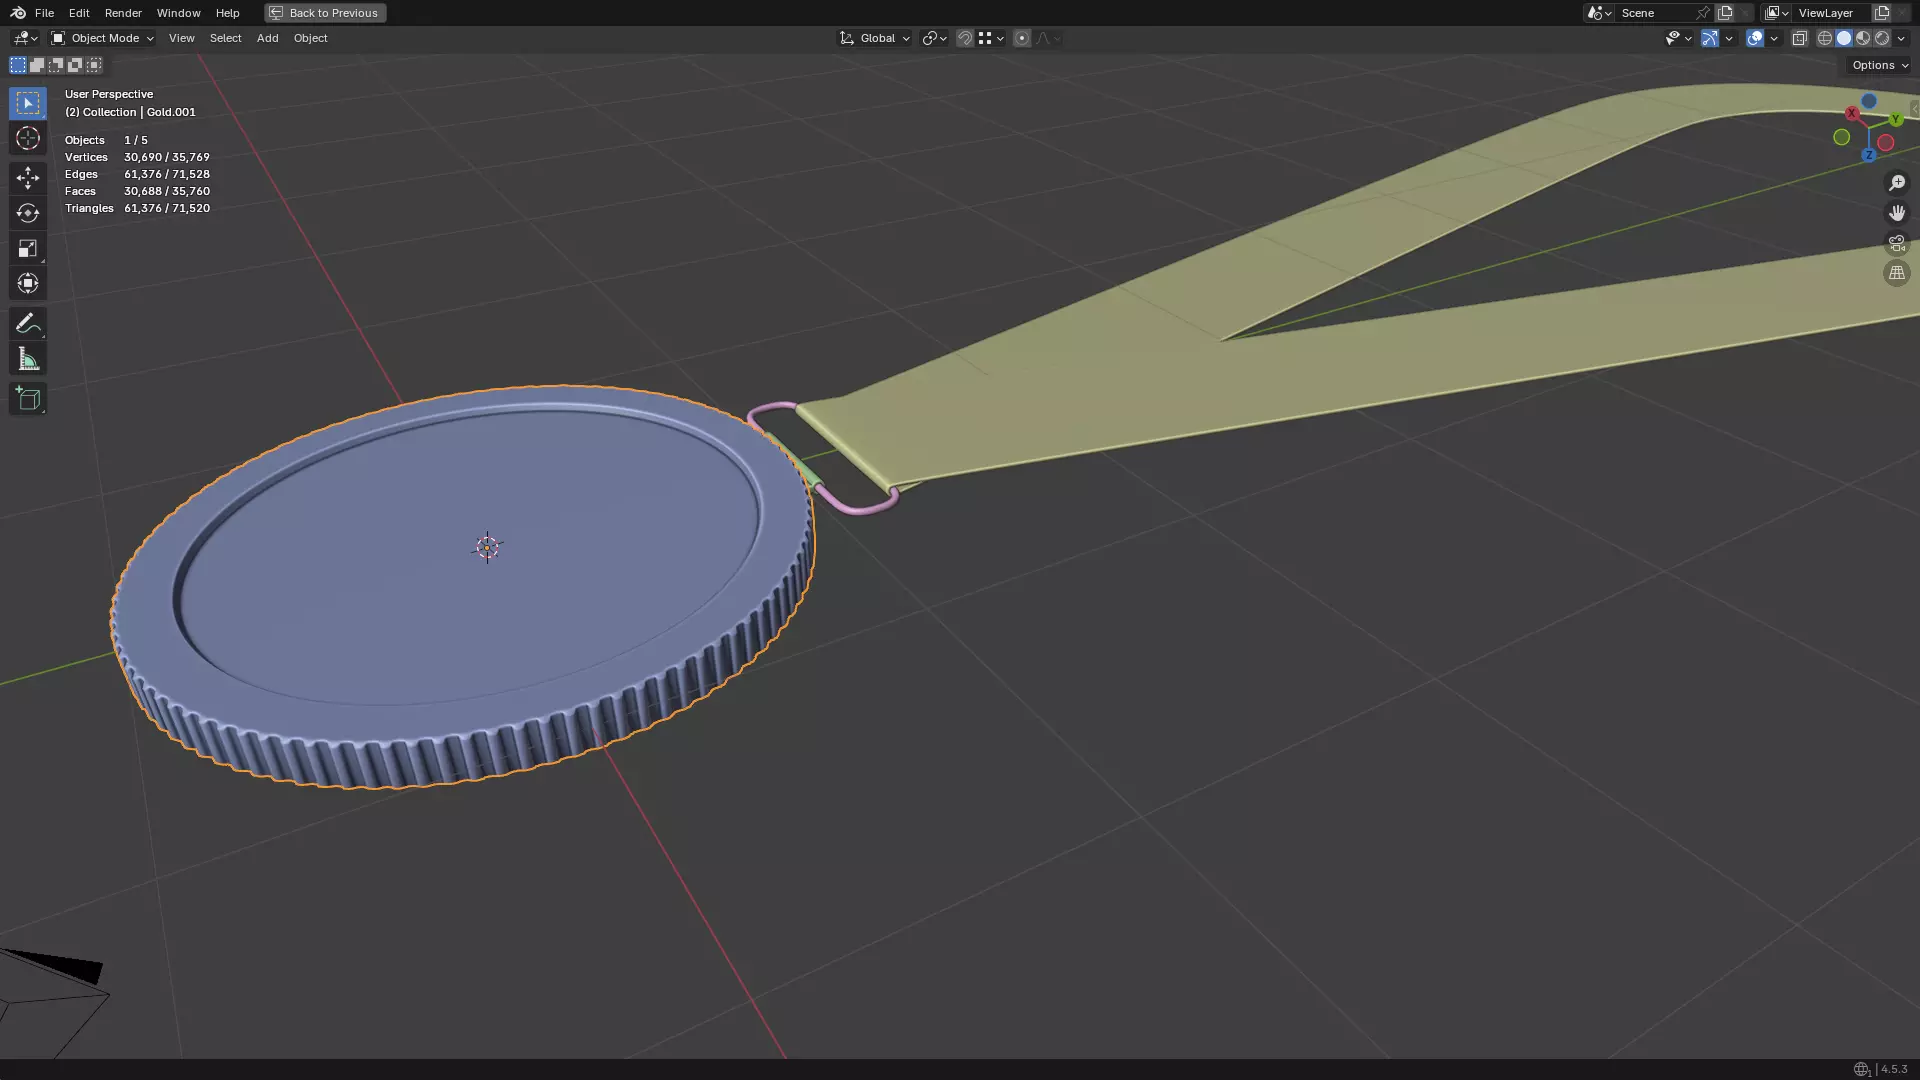The image size is (1920, 1080).
Task: Open the Render menu
Action: (123, 13)
